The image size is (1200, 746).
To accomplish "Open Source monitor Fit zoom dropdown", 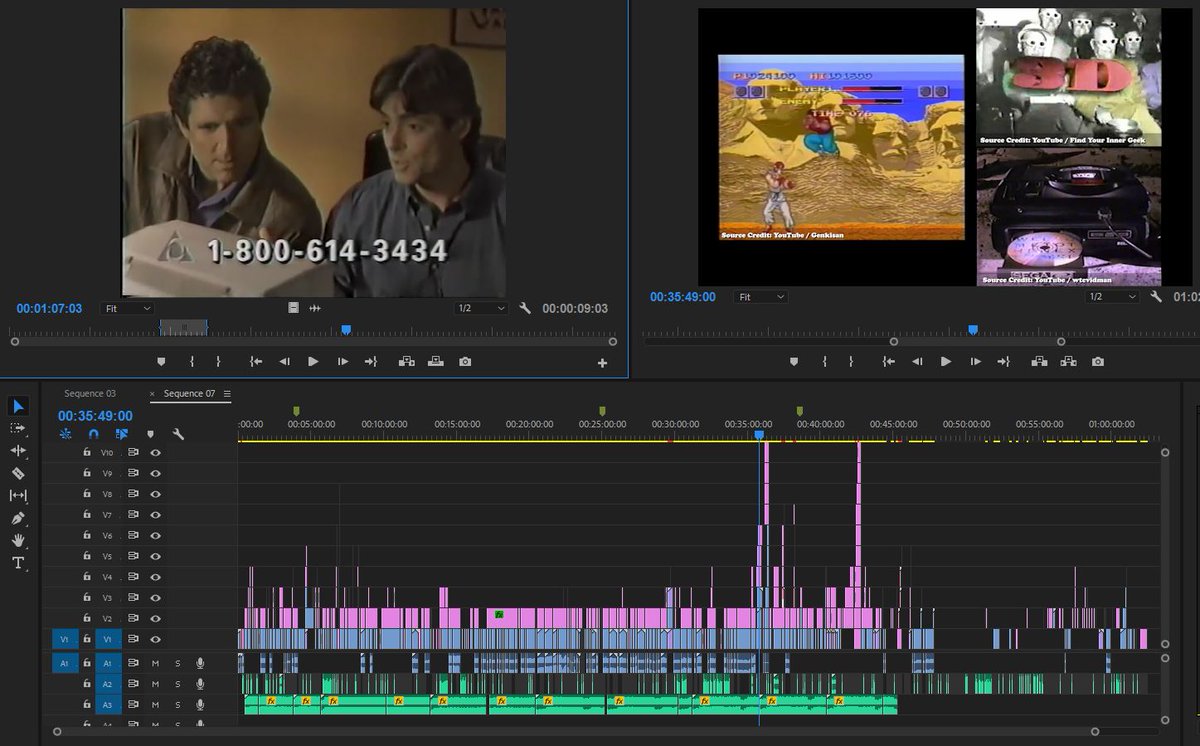I will 127,308.
